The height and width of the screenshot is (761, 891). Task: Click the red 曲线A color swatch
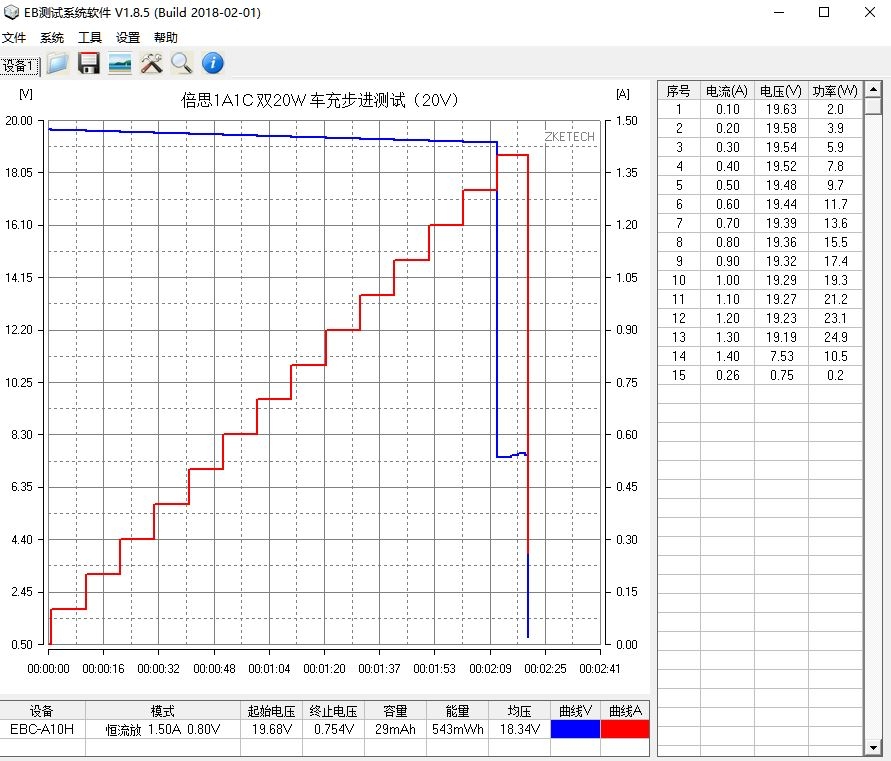[x=625, y=729]
